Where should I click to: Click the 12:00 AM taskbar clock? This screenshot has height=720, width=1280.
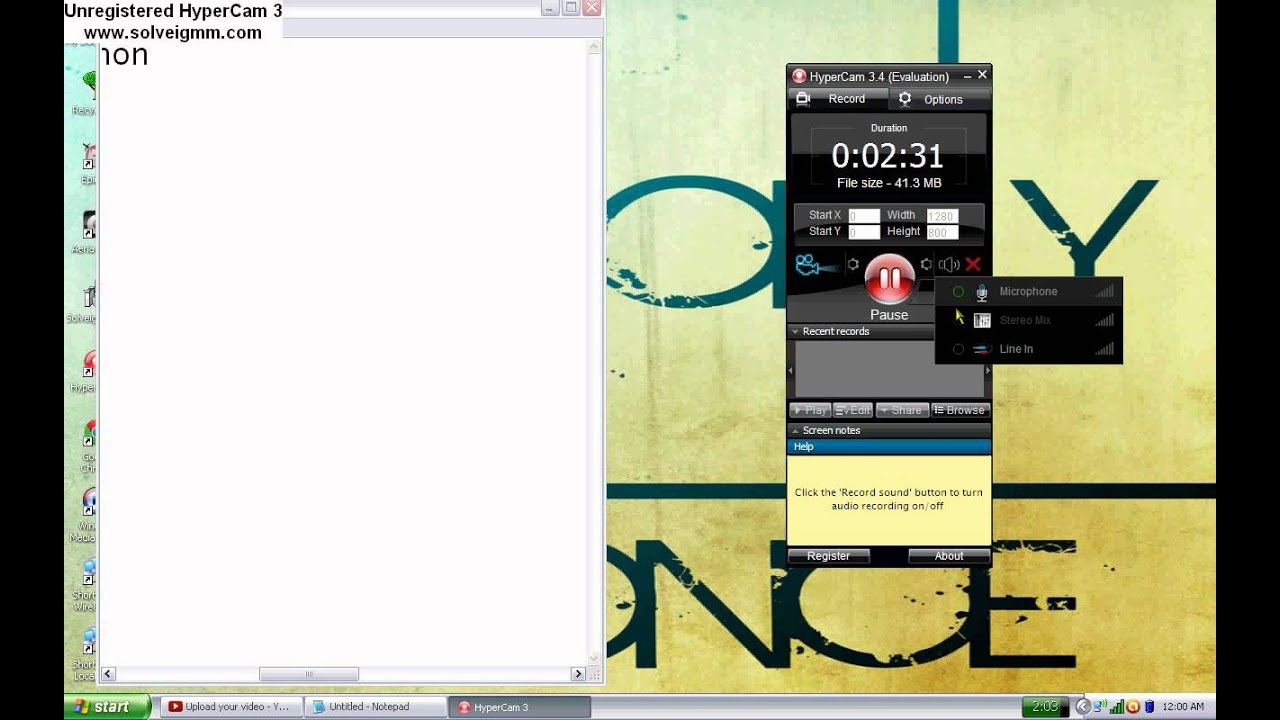[x=1183, y=707]
